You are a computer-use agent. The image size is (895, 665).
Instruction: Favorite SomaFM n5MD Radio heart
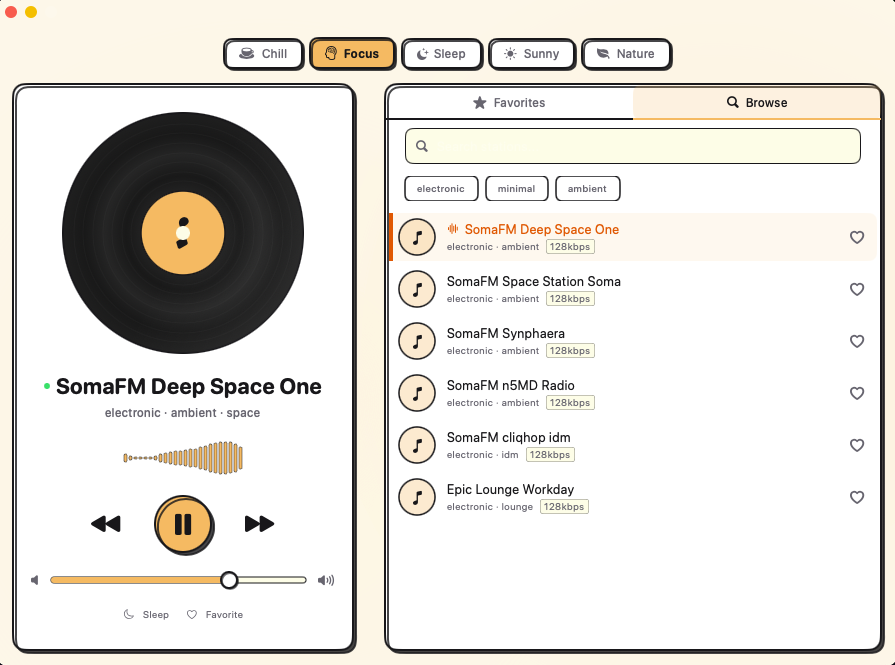click(x=857, y=393)
